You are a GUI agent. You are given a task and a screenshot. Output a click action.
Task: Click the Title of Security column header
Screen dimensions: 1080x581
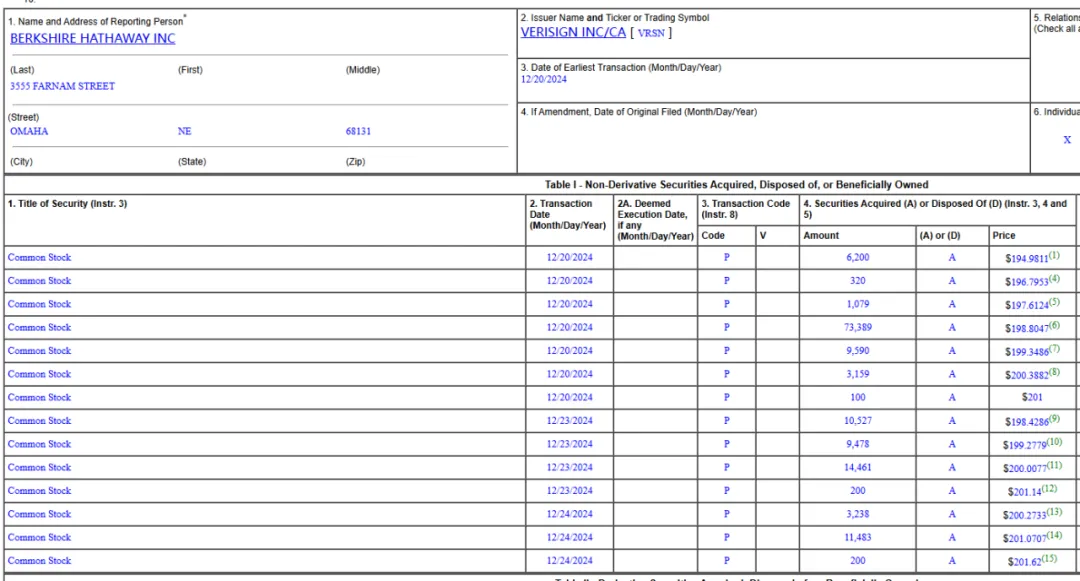[x=68, y=204]
